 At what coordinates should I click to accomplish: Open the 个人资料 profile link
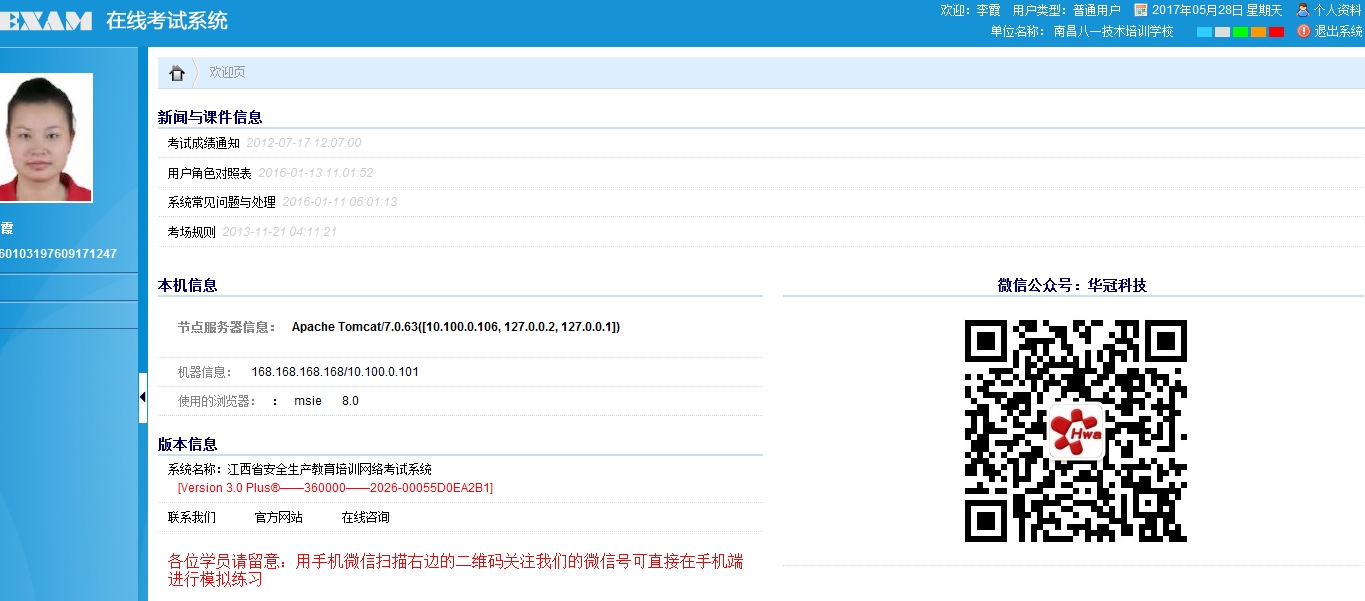click(1338, 10)
